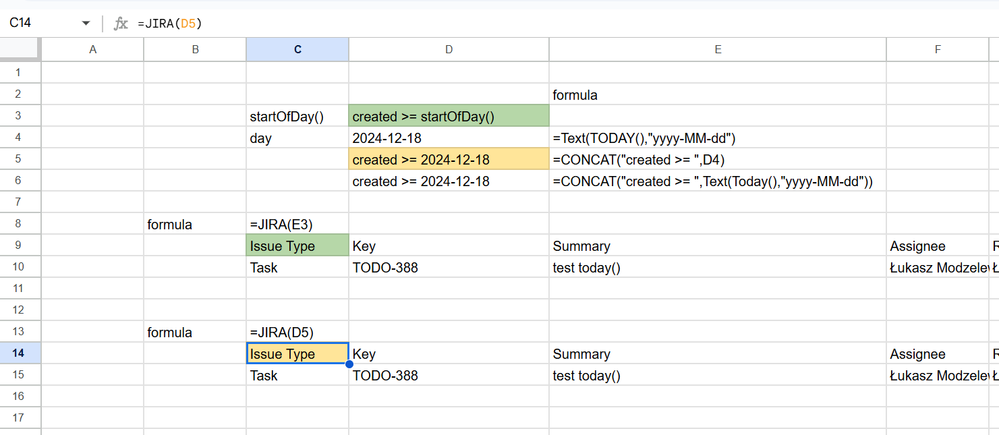Click 'TODO-388' cell in row 10
This screenshot has width=999, height=435.
[449, 267]
